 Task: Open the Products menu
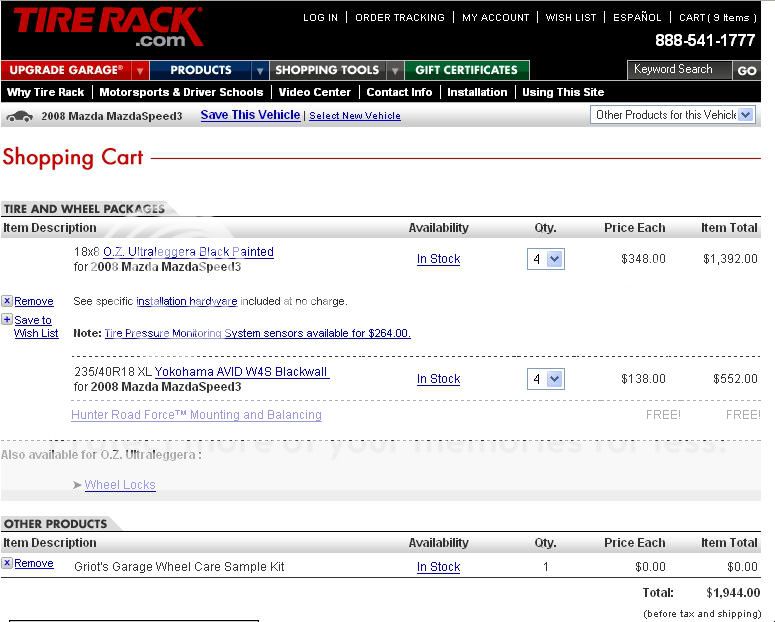click(201, 70)
